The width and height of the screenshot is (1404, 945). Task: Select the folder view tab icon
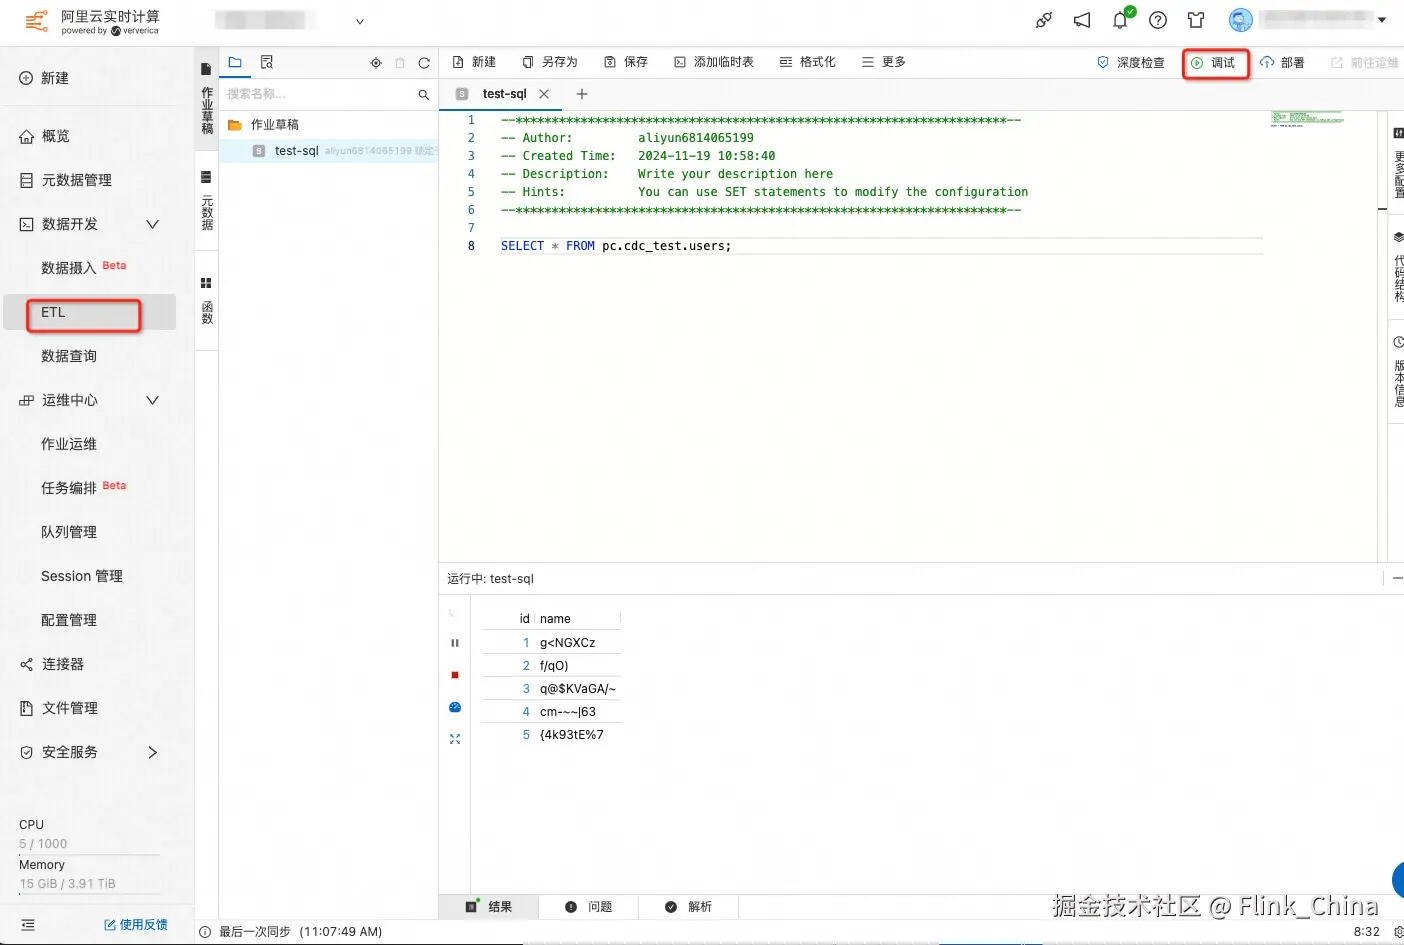(235, 62)
